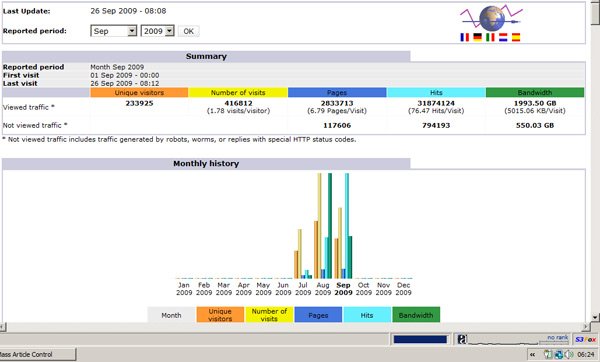The height and width of the screenshot is (362, 600).
Task: Click the cyan Hits chart legend
Action: click(367, 315)
